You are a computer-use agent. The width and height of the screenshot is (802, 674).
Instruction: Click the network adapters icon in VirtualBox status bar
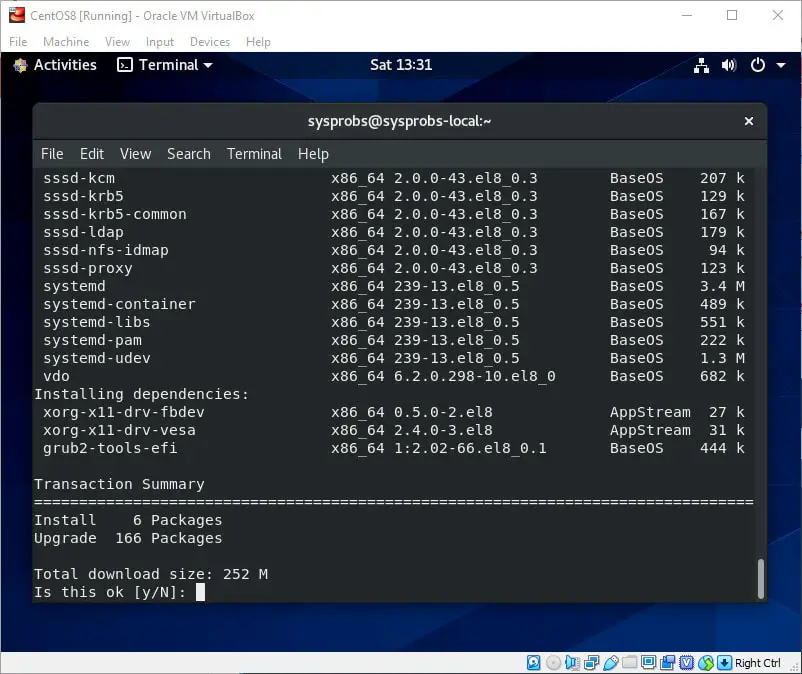point(591,663)
